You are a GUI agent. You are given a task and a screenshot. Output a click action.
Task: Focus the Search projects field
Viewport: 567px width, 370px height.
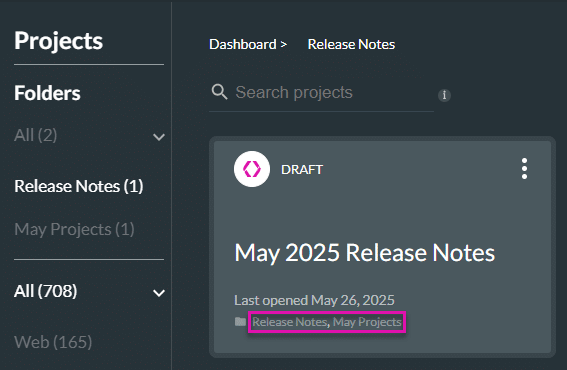click(321, 93)
